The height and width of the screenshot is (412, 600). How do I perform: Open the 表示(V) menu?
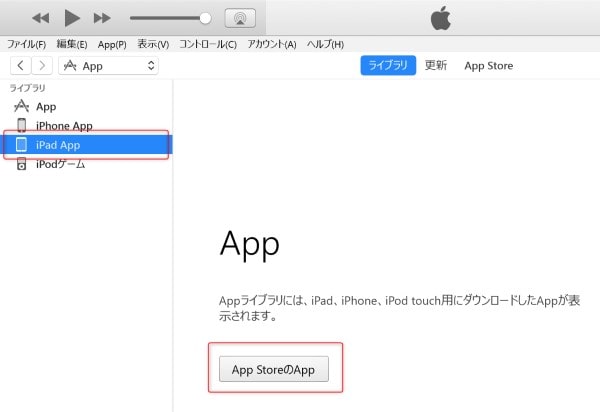(153, 44)
